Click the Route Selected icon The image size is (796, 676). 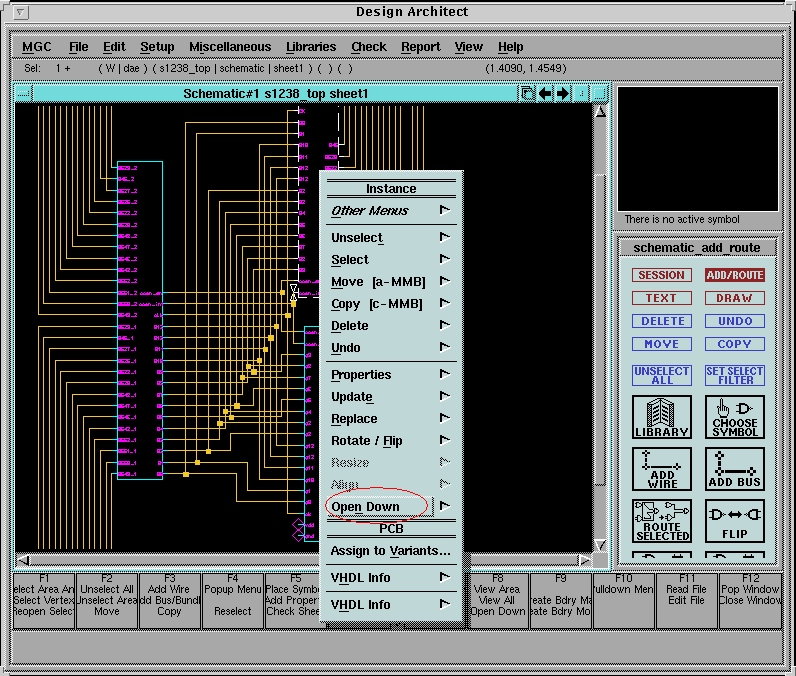coord(662,520)
